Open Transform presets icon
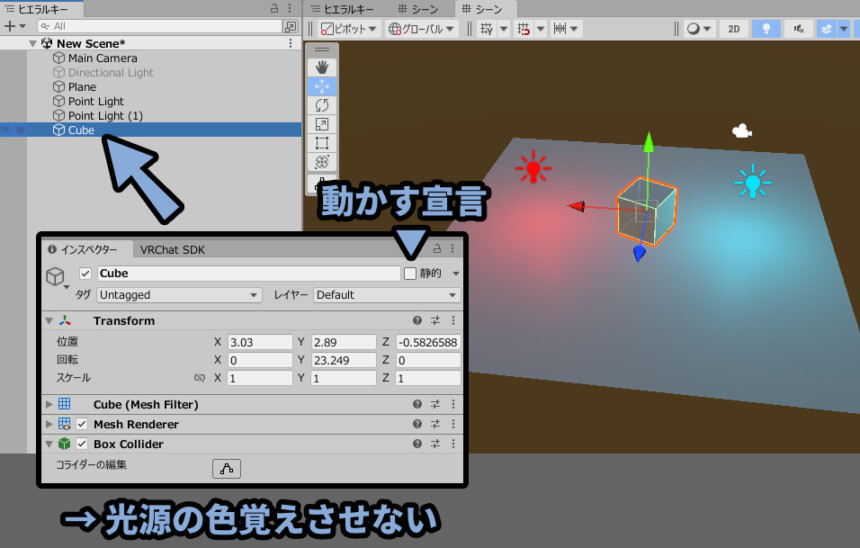This screenshot has width=860, height=548. 435,320
